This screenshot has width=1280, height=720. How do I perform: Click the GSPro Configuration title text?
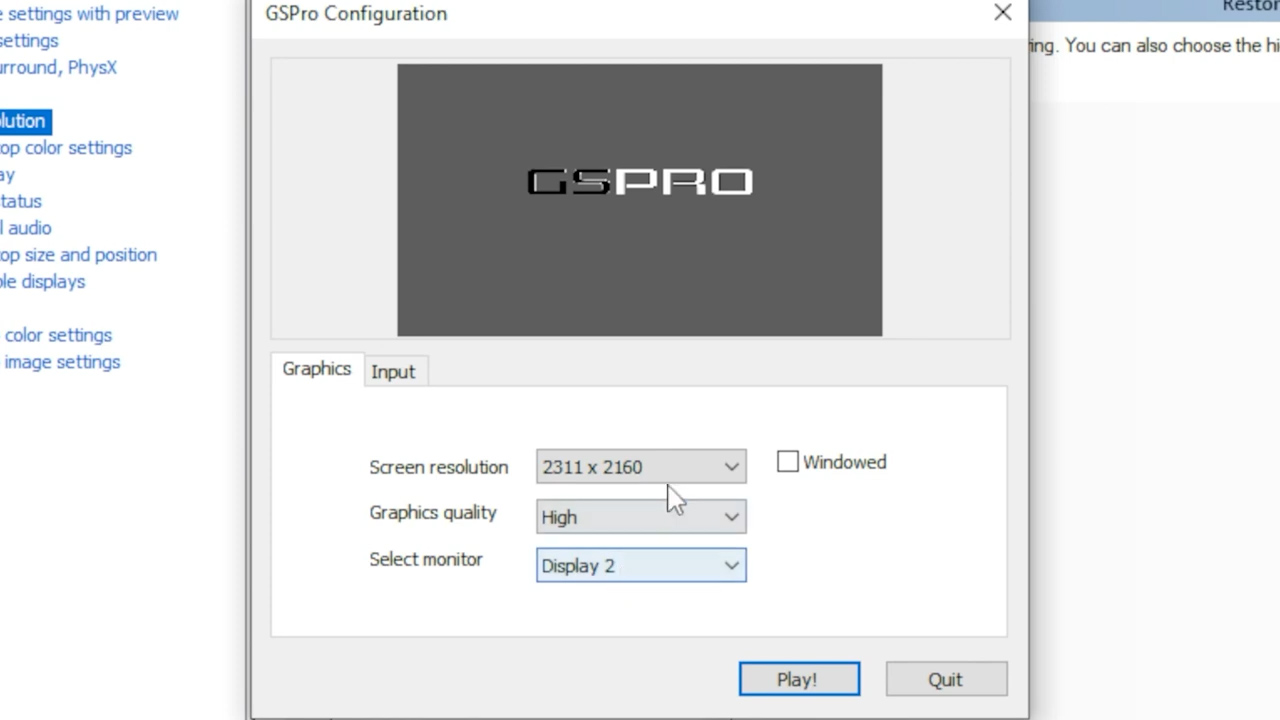356,14
